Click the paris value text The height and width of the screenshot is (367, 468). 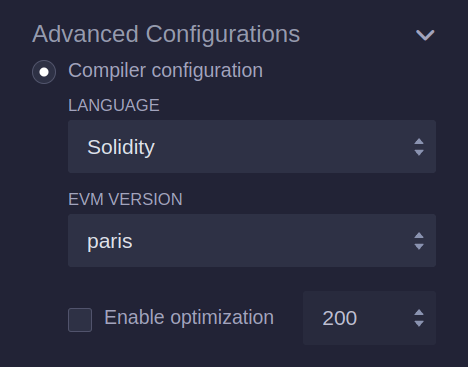110,242
